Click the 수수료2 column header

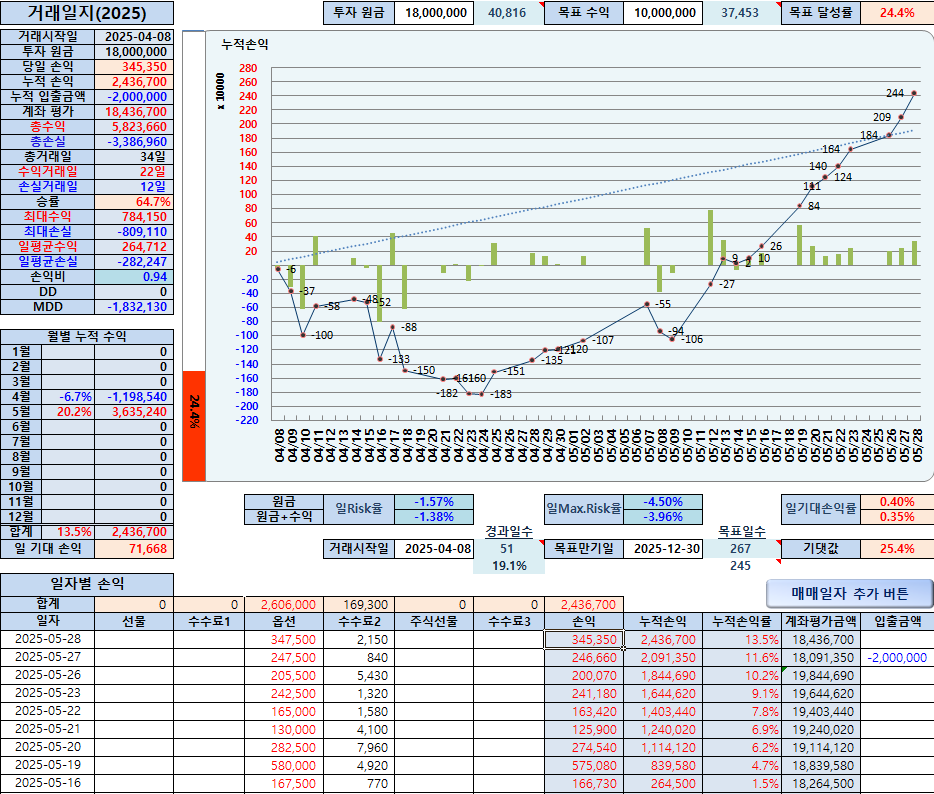[x=359, y=621]
